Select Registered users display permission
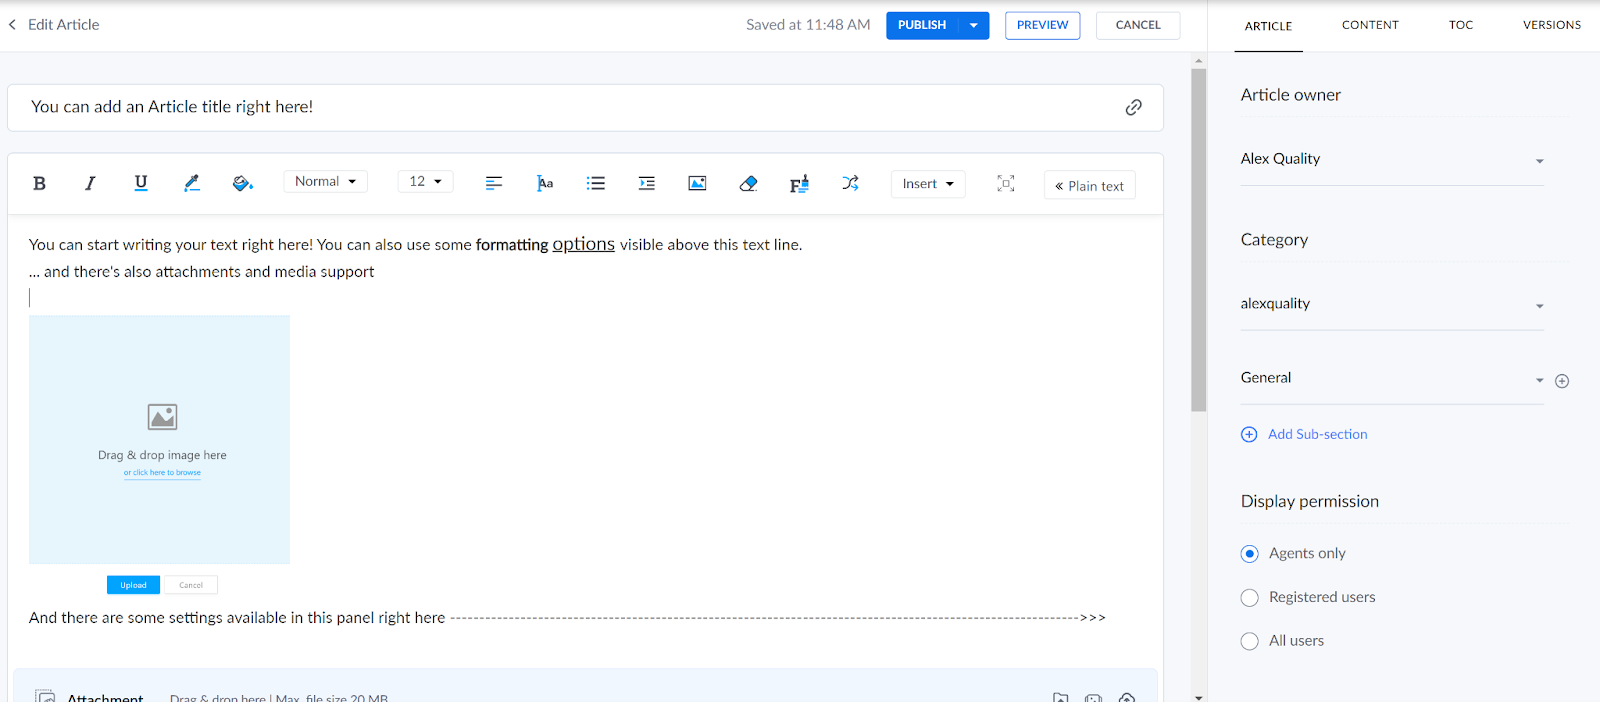The image size is (1600, 702). (x=1250, y=598)
